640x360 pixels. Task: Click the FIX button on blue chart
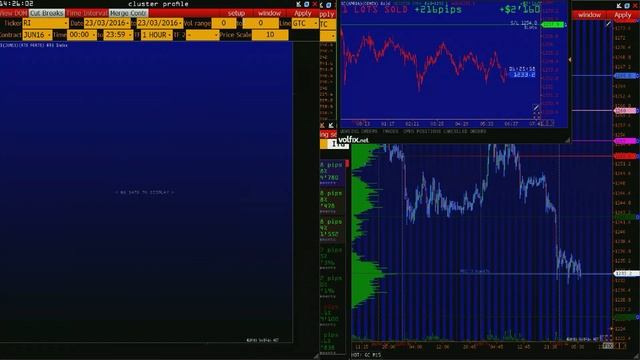(608, 346)
